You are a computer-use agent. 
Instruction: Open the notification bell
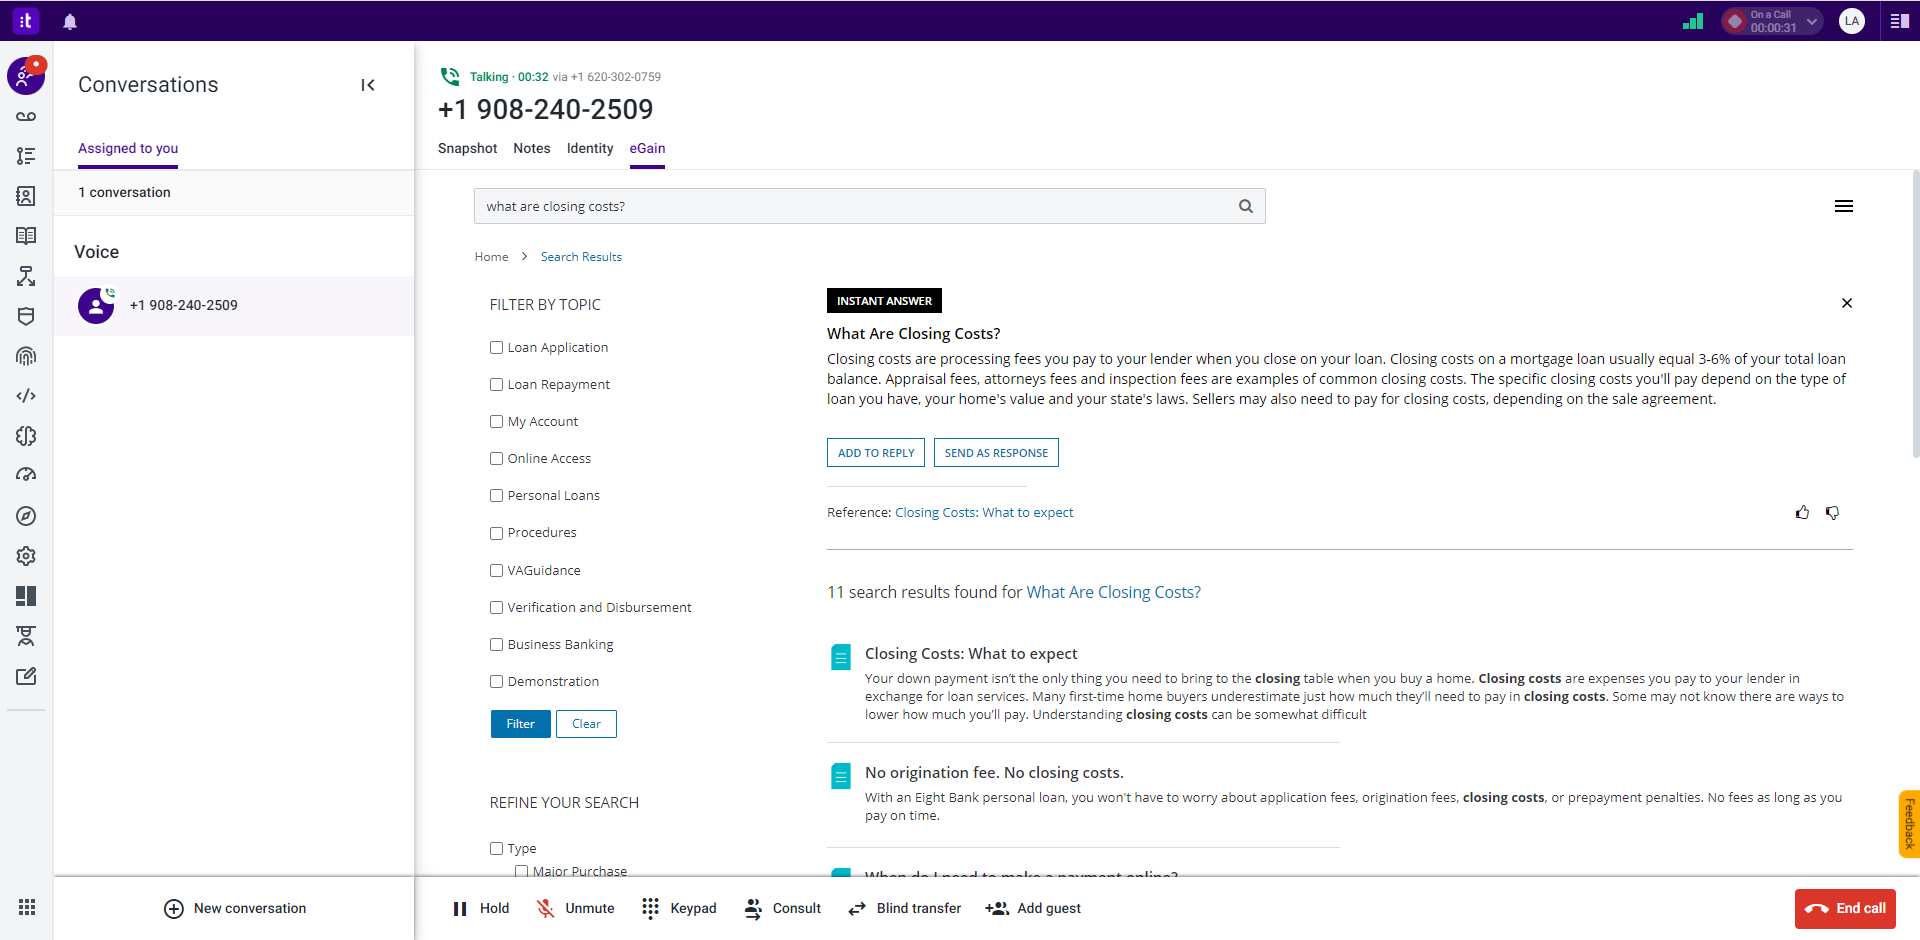click(70, 21)
